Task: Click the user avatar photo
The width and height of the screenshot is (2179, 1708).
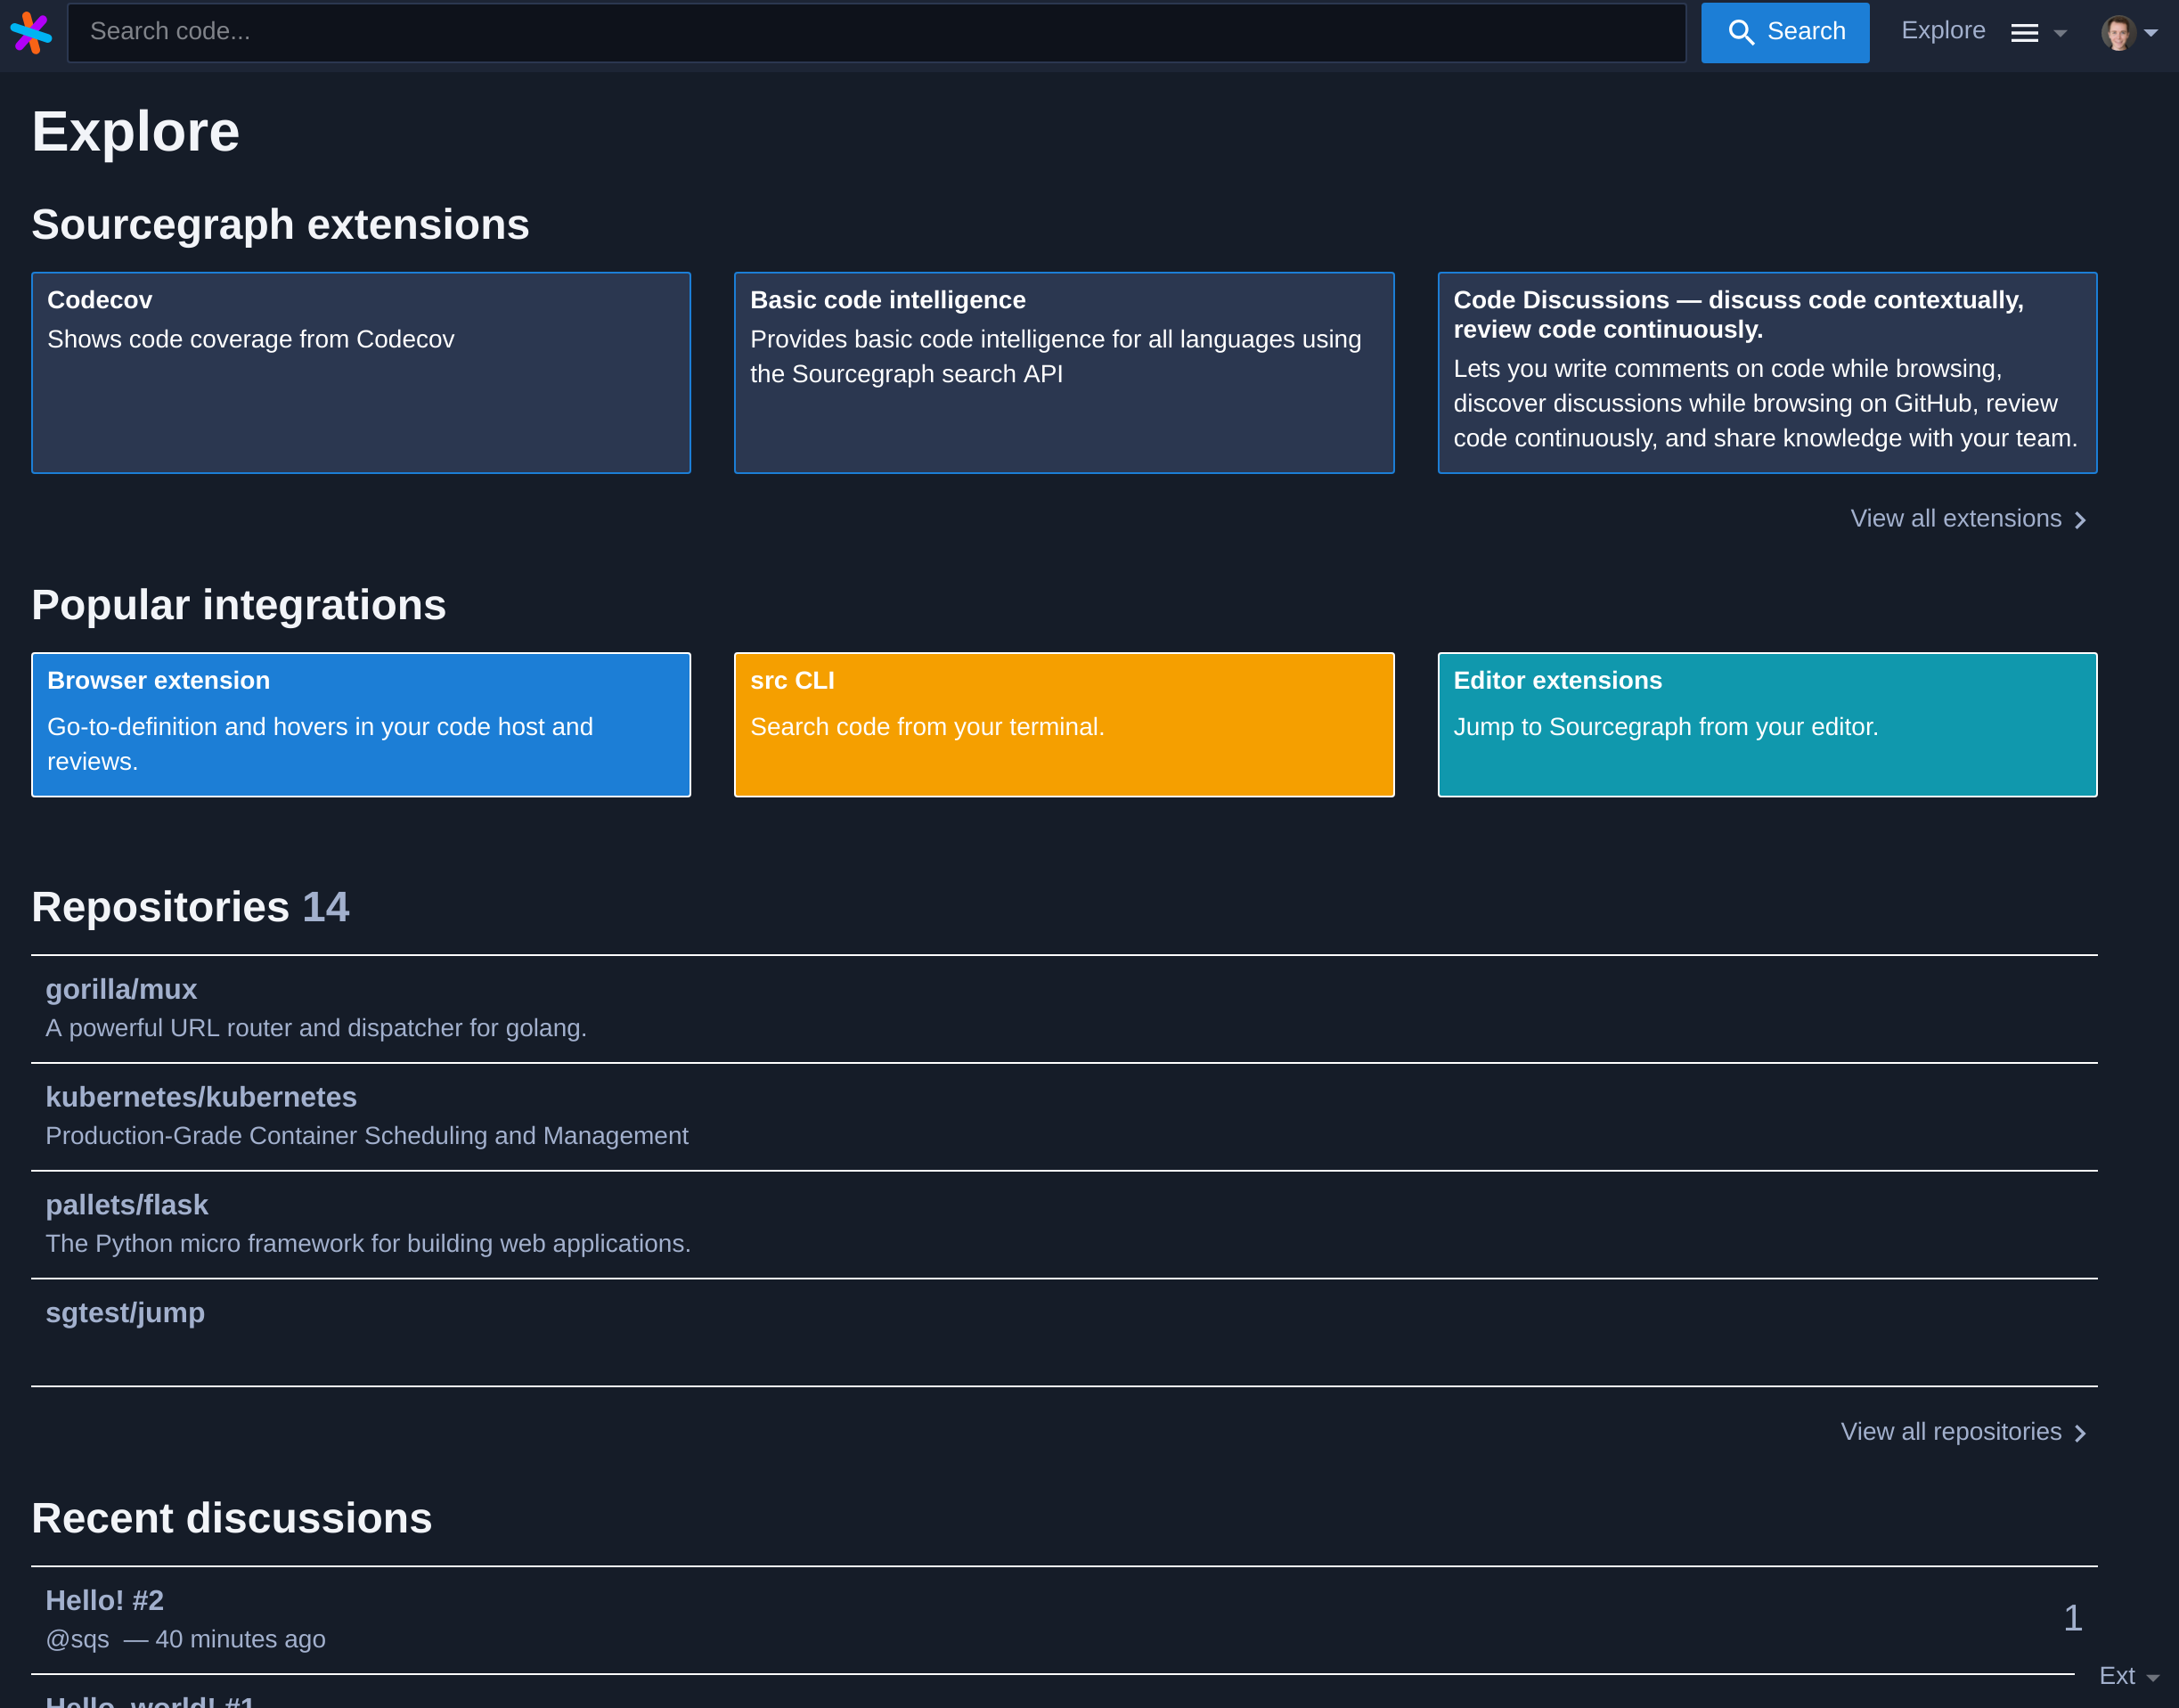Action: 2122,31
